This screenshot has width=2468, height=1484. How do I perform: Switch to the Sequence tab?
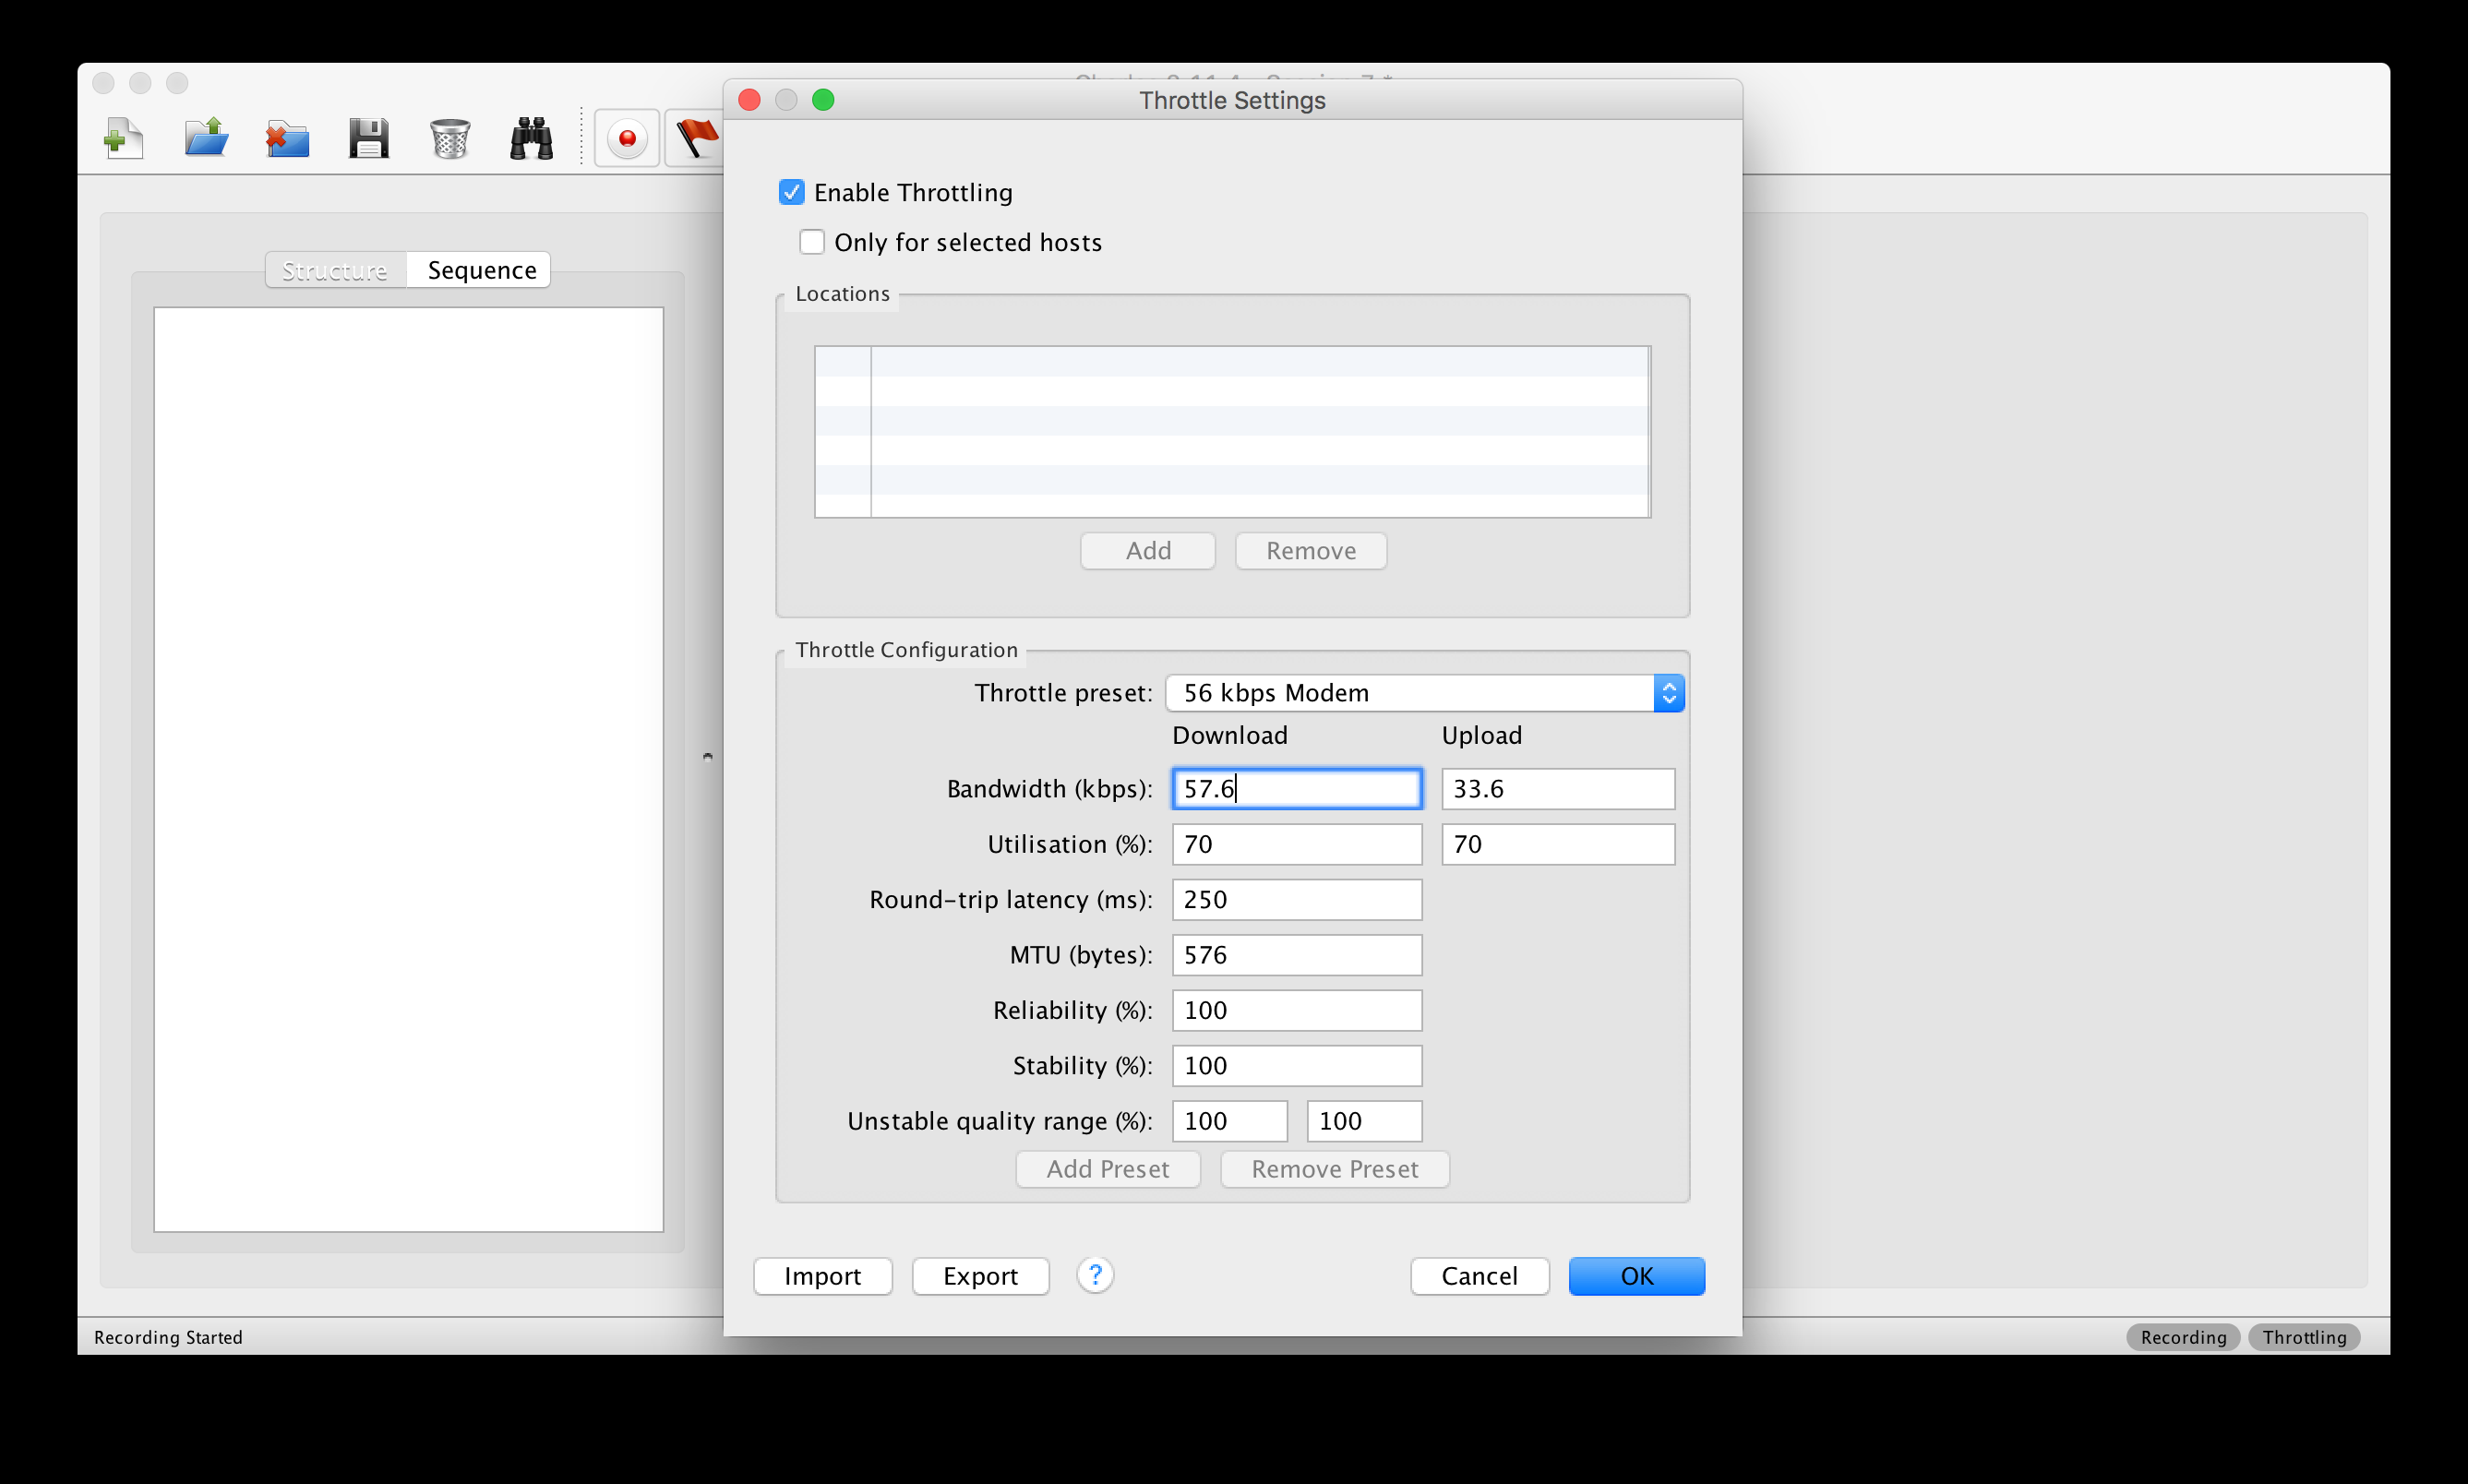click(481, 270)
